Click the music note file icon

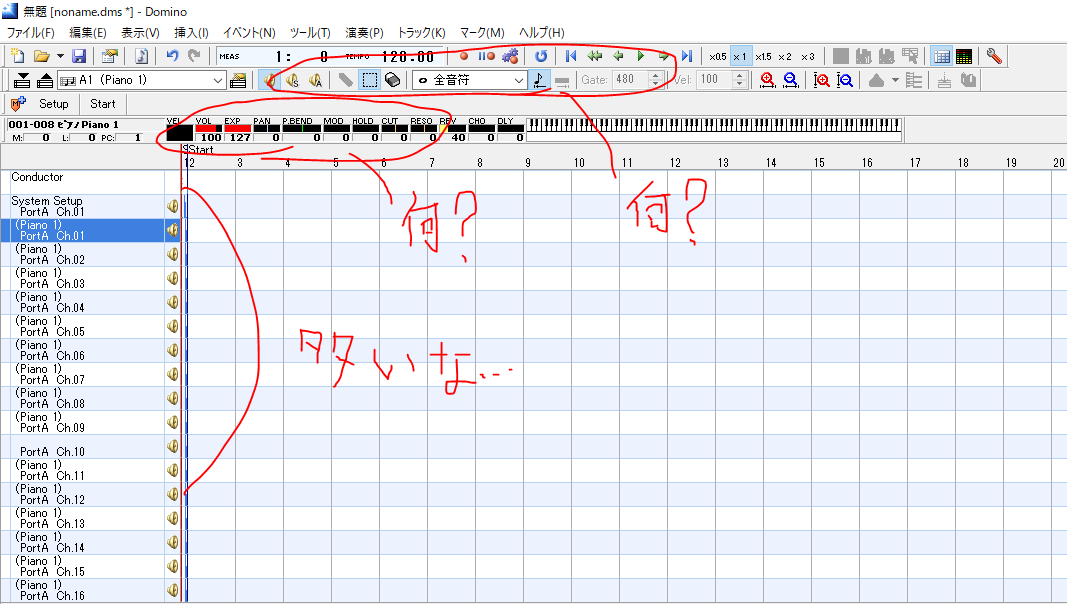point(142,56)
